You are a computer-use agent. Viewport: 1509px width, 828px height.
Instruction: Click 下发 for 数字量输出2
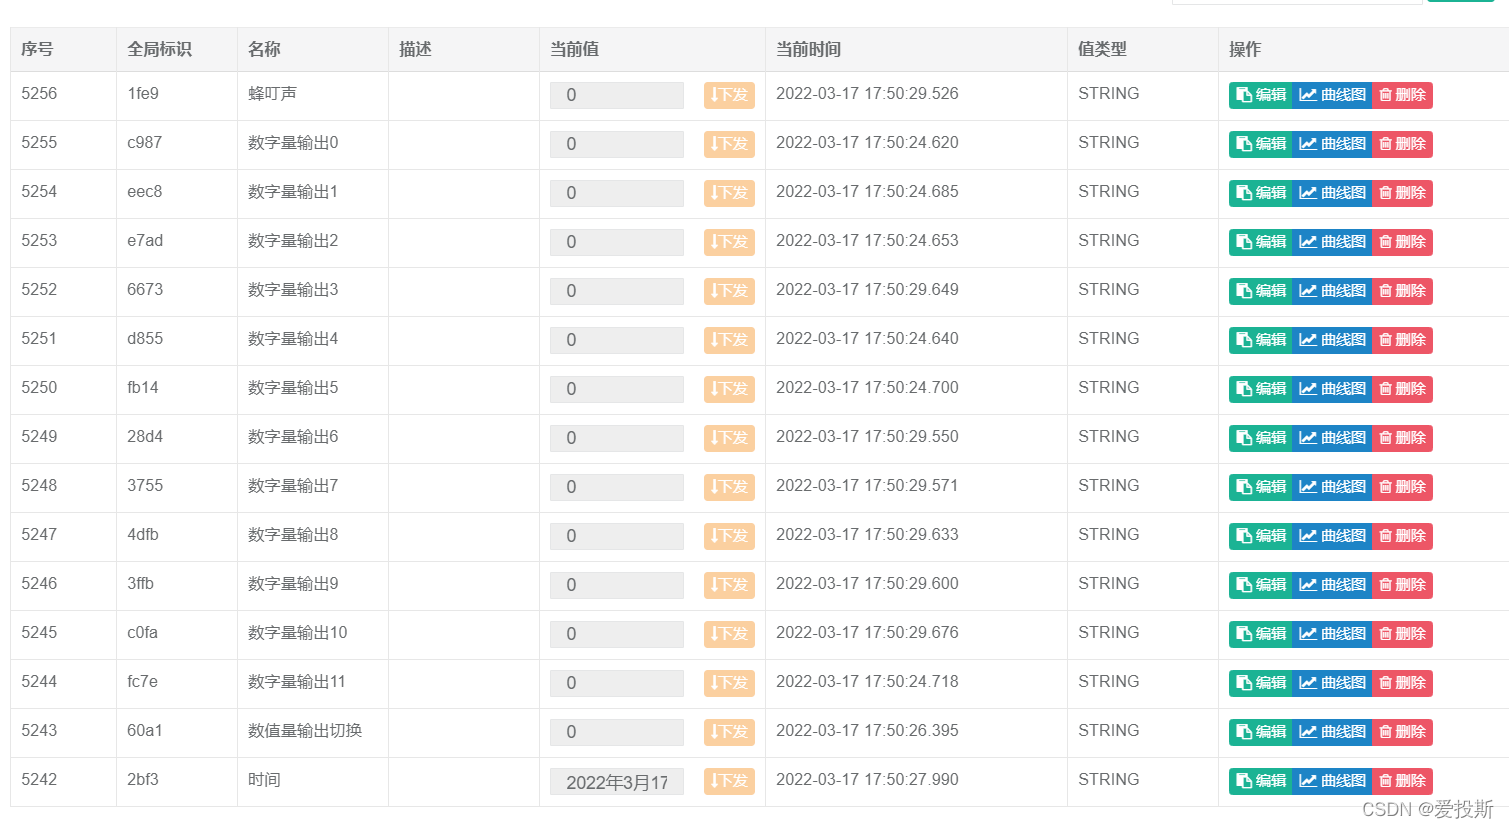729,242
